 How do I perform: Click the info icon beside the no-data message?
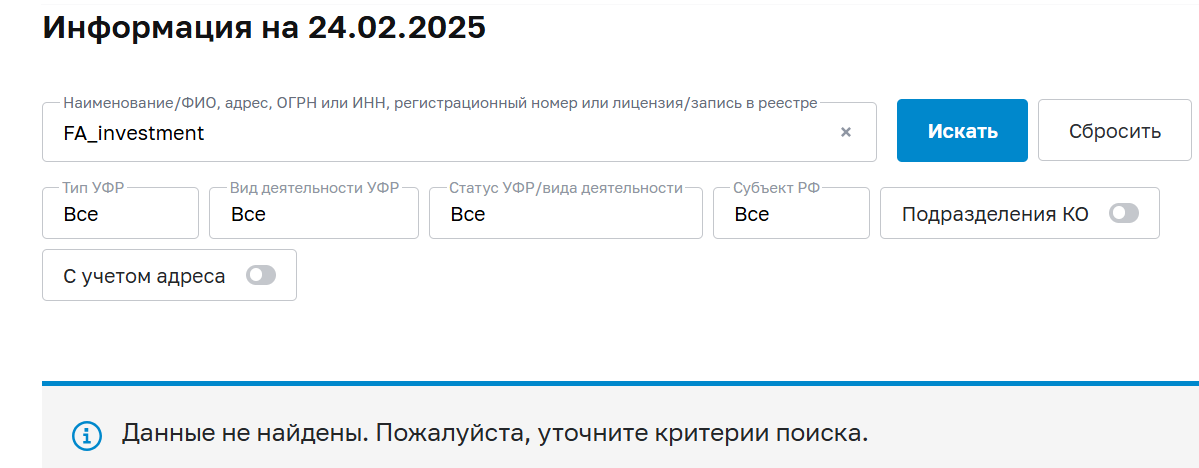pyautogui.click(x=87, y=435)
